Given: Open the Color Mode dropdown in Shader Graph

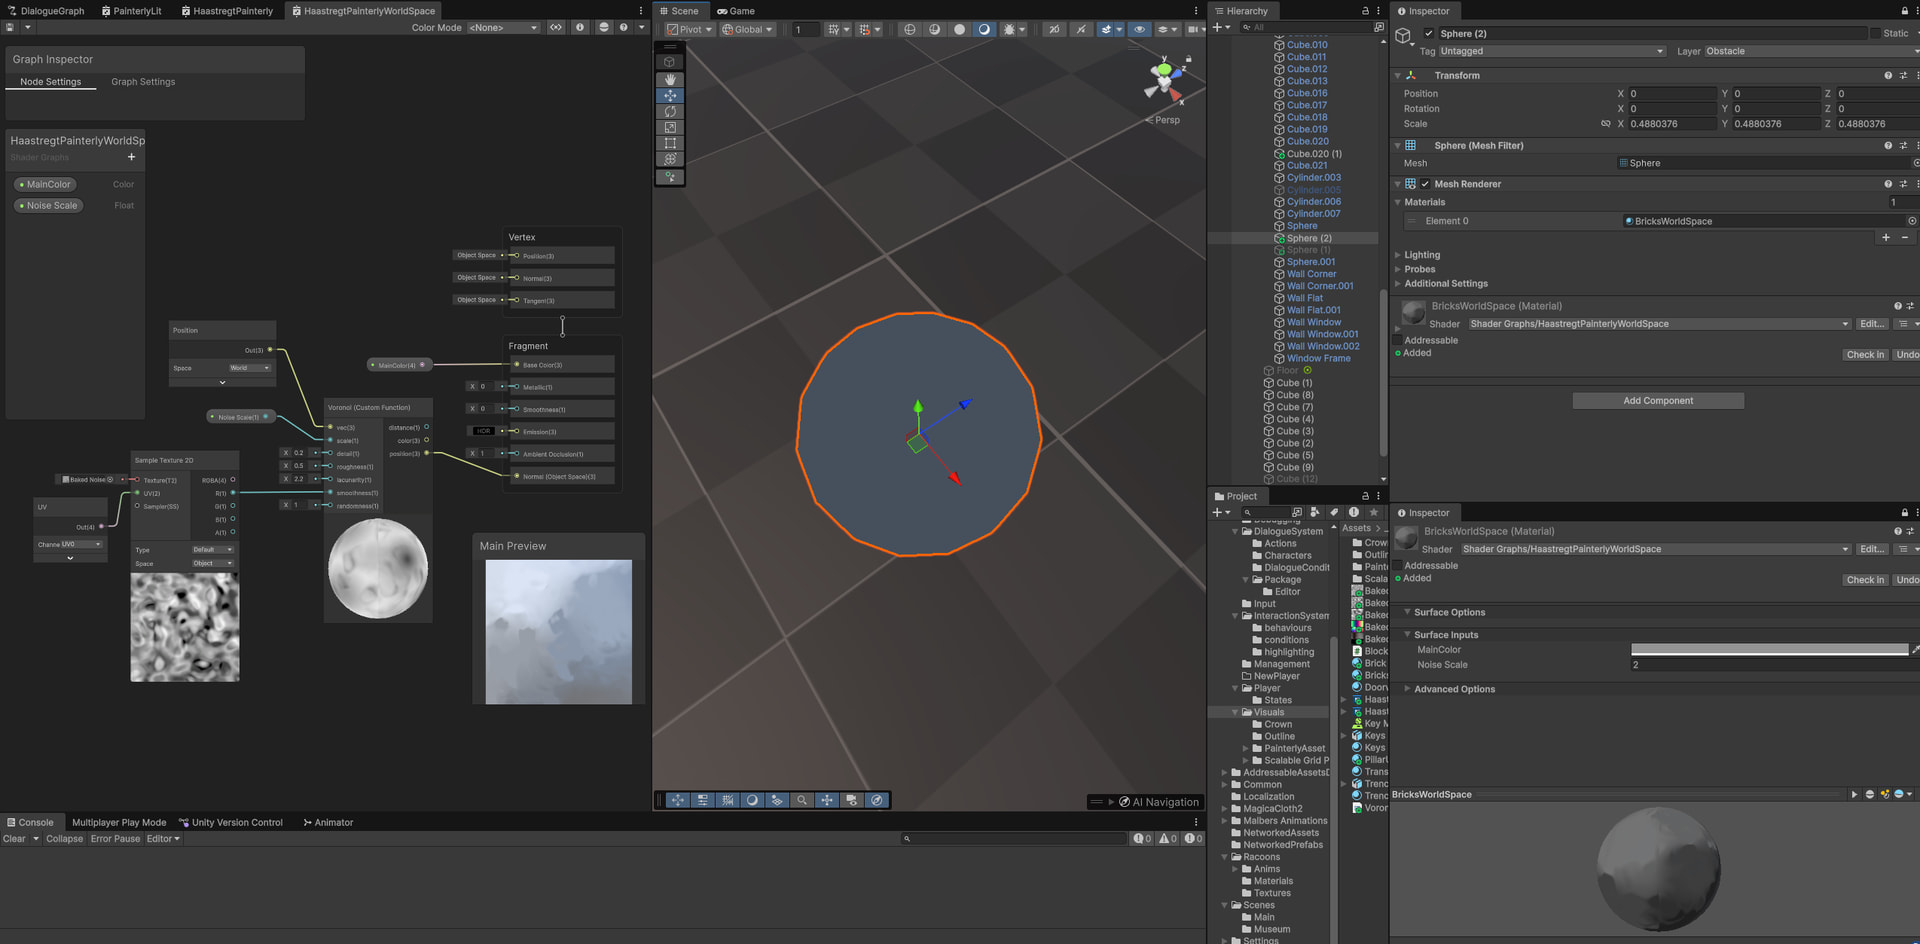Looking at the screenshot, I should [x=503, y=27].
